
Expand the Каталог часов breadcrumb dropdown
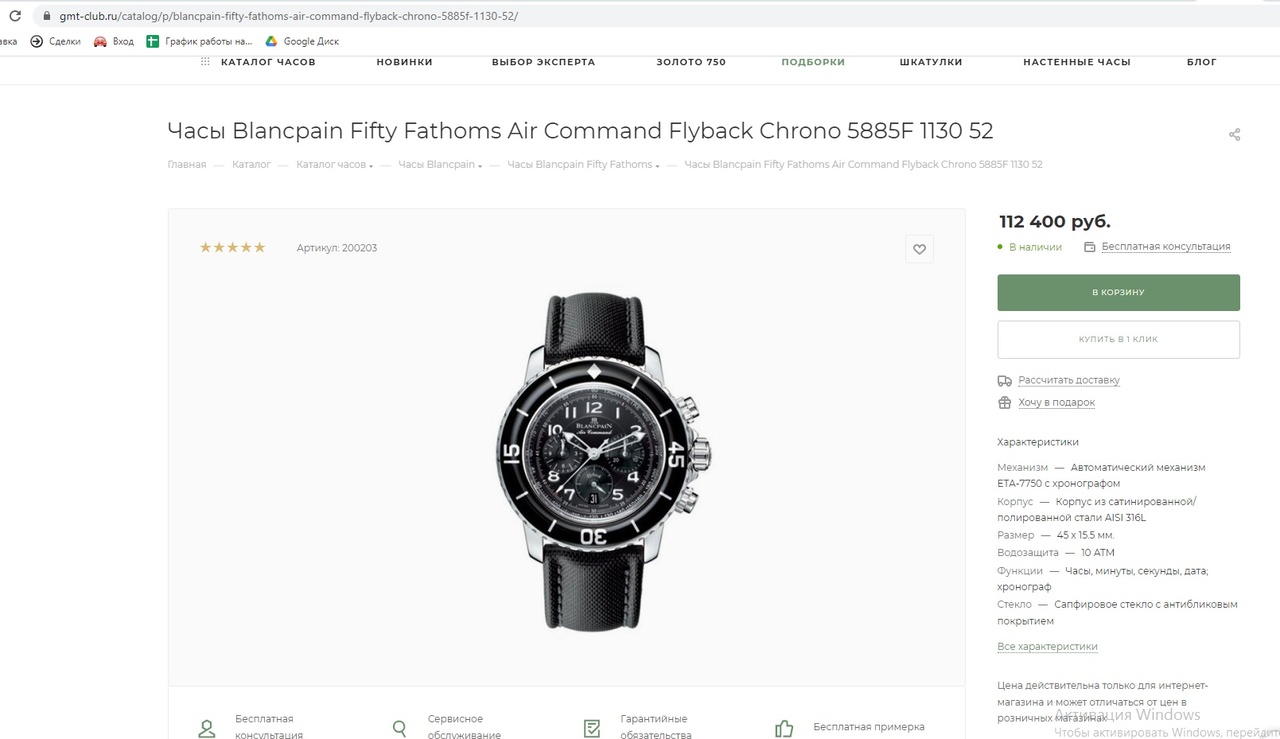(x=371, y=166)
